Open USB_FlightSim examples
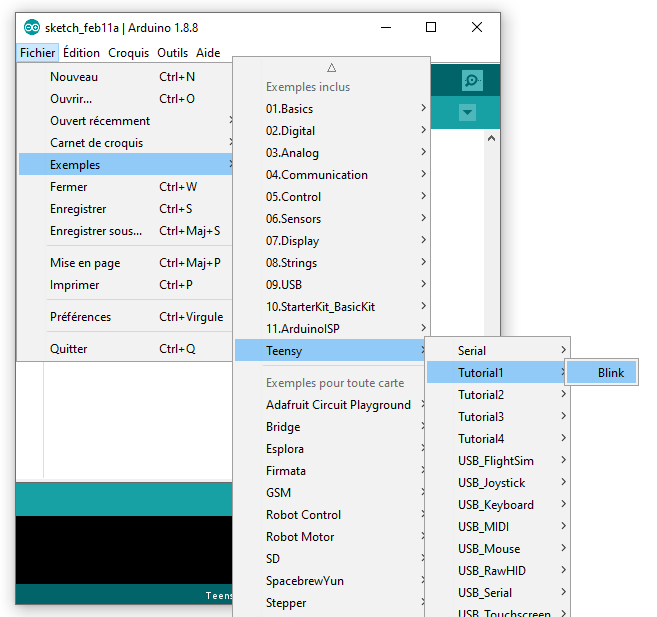The image size is (657, 617). click(x=497, y=461)
